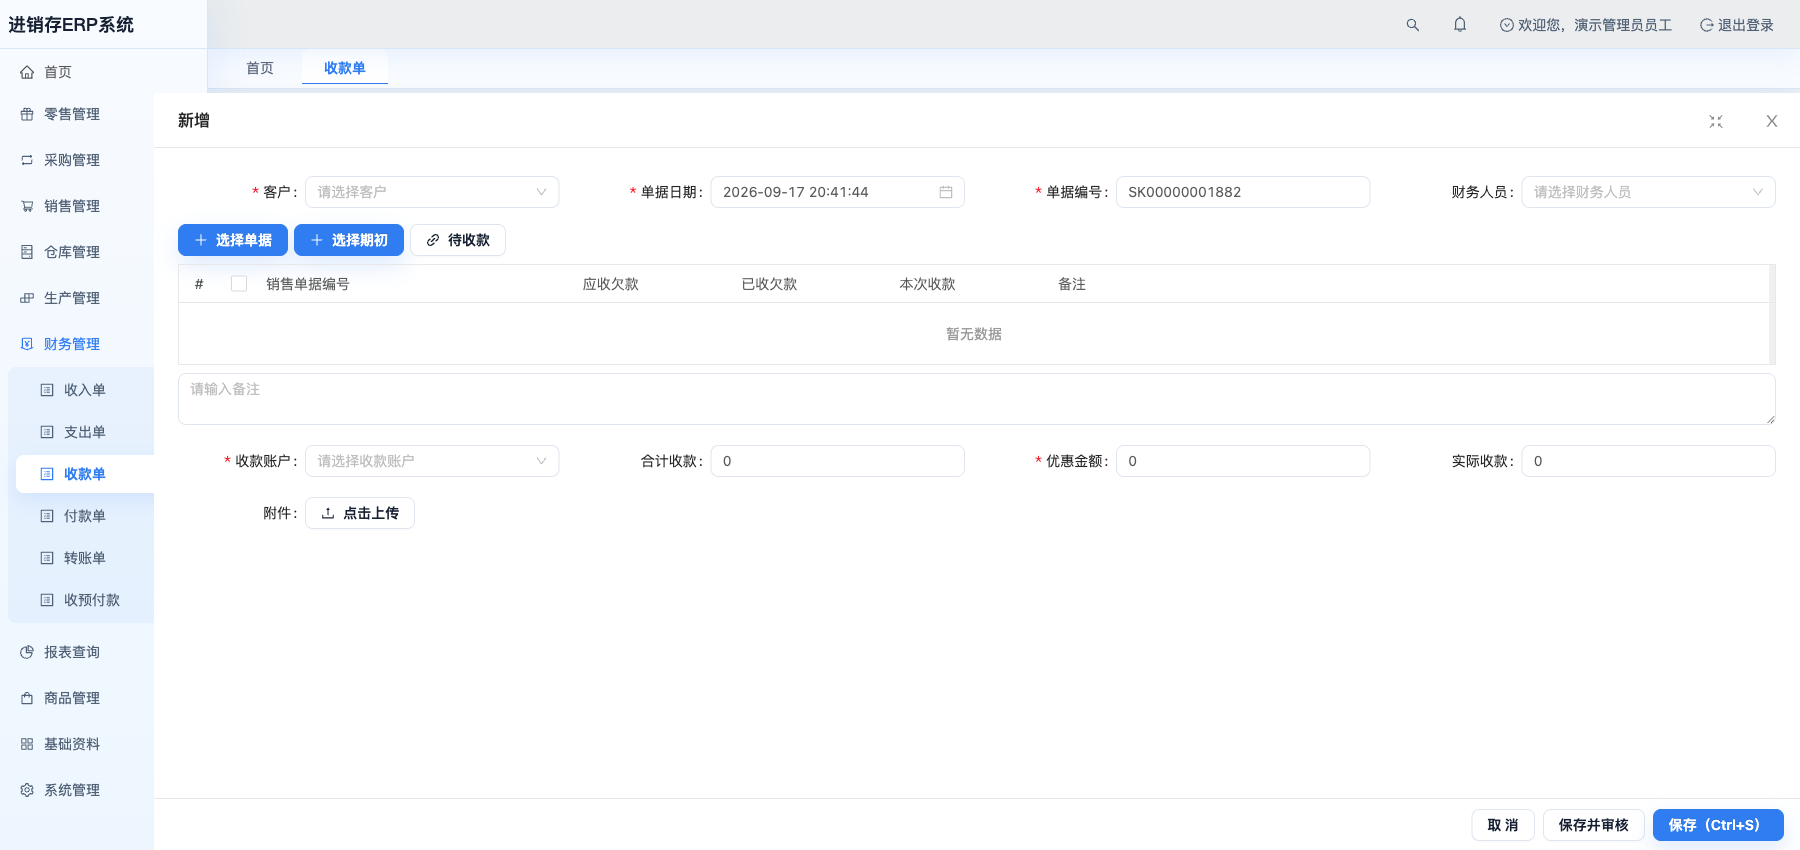Click the search magnifier icon in header
1800x850 pixels.
click(1412, 25)
